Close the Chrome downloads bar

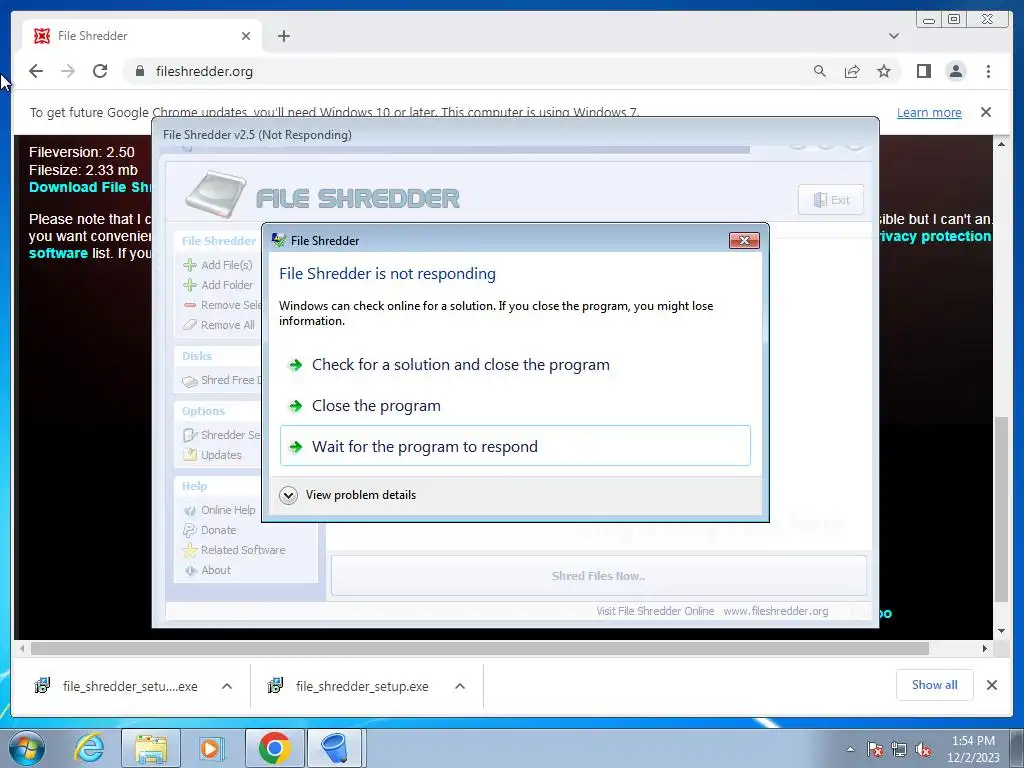(991, 685)
